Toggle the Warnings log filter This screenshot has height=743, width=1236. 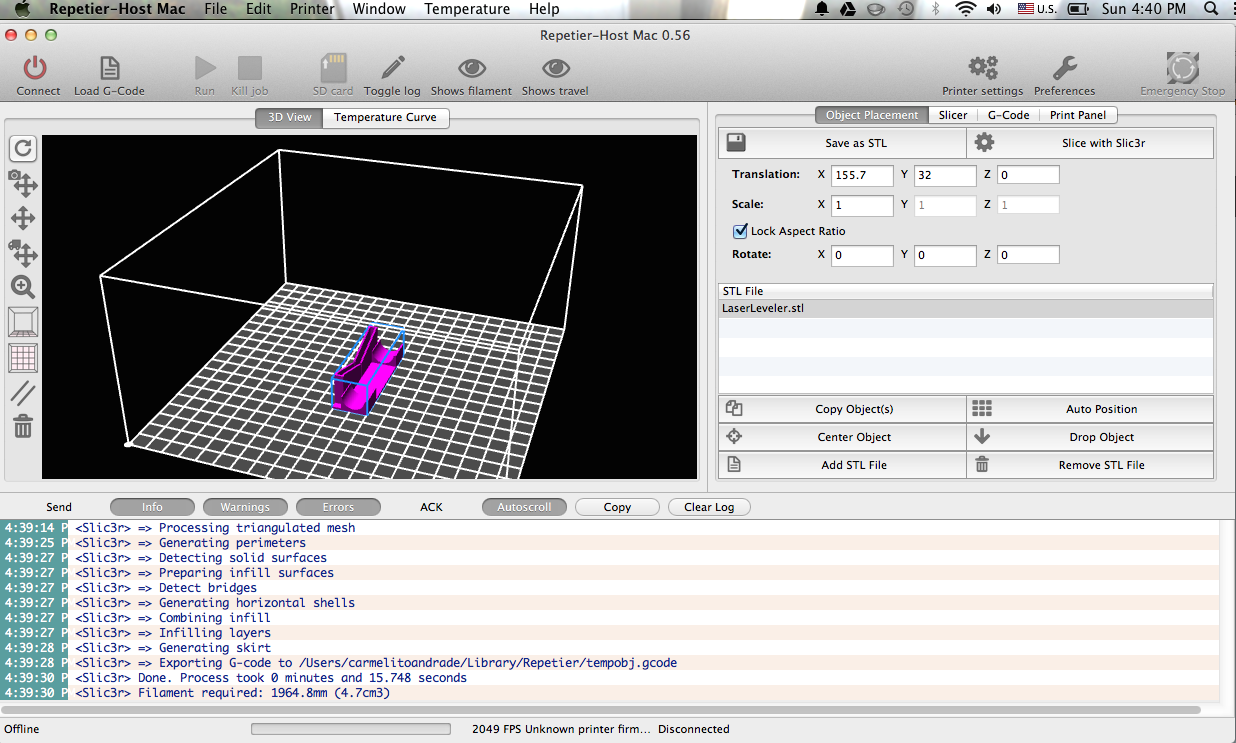coord(245,507)
